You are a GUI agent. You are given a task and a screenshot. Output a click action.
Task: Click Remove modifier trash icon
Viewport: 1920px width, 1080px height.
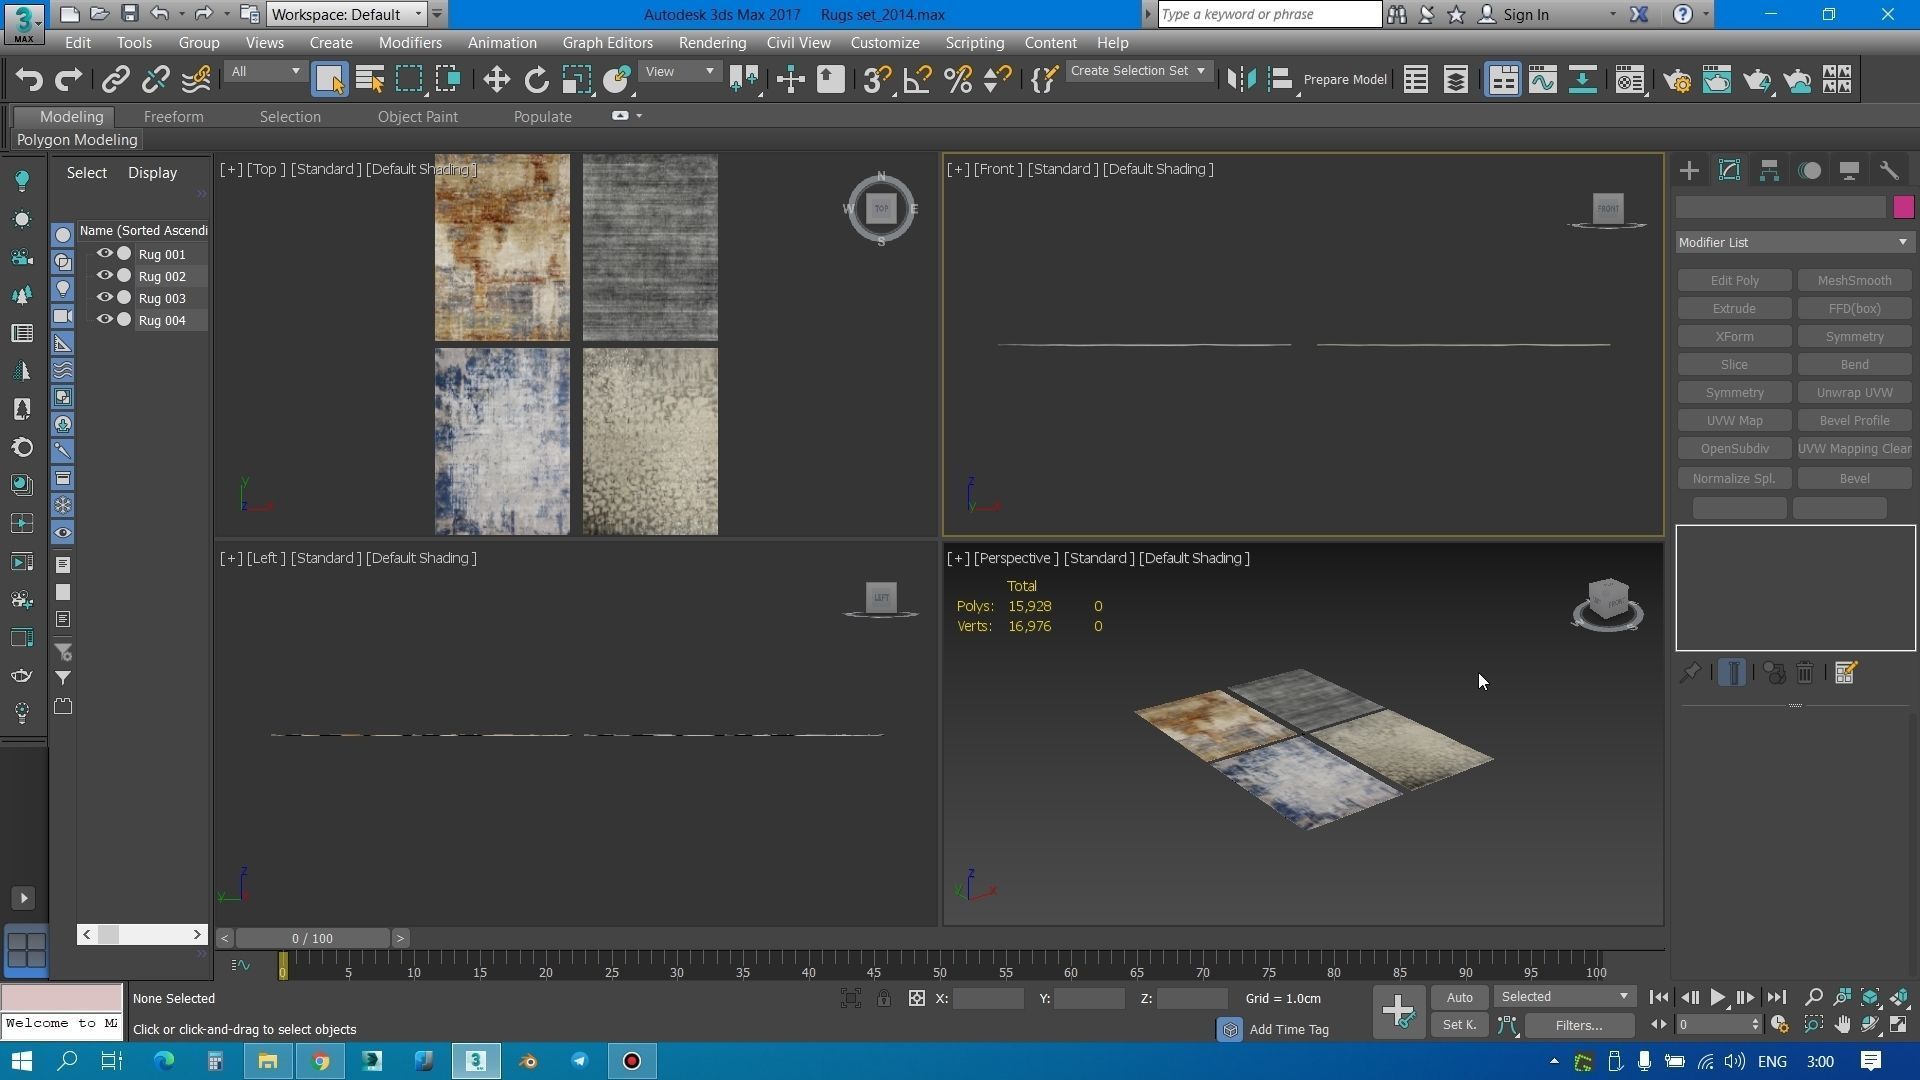pos(1805,673)
